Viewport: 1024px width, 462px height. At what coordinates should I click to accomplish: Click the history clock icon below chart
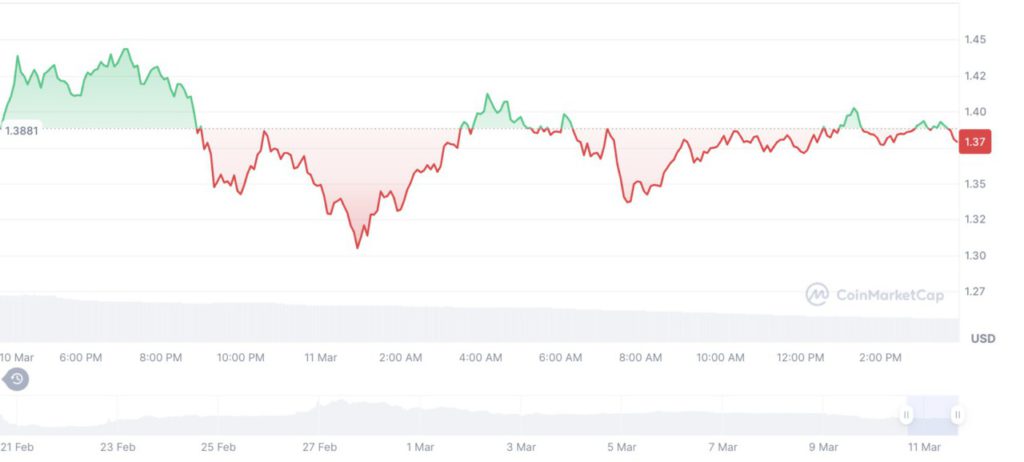(x=17, y=379)
